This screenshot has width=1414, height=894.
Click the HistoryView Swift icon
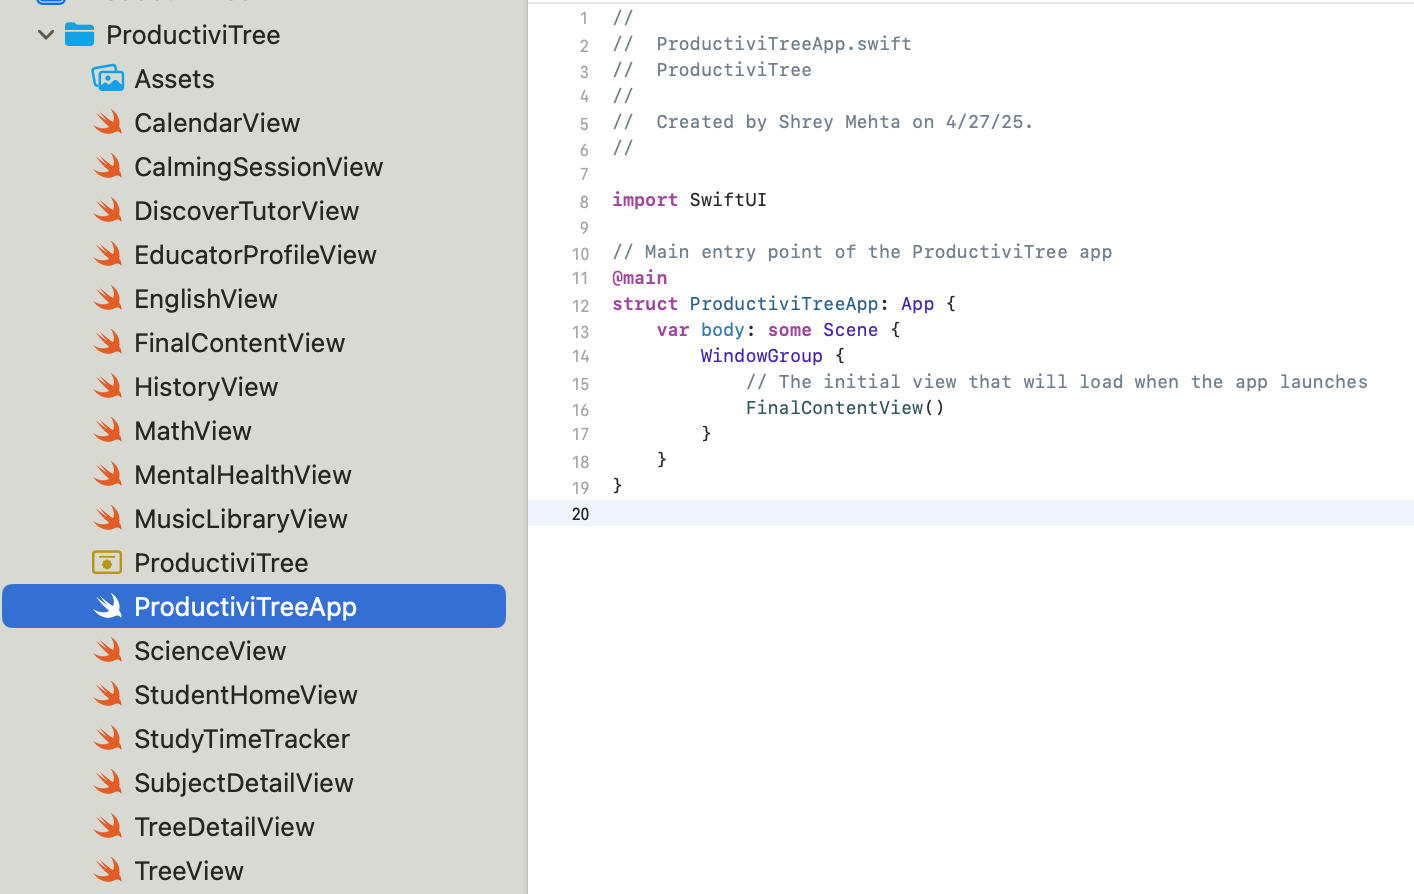click(x=108, y=386)
